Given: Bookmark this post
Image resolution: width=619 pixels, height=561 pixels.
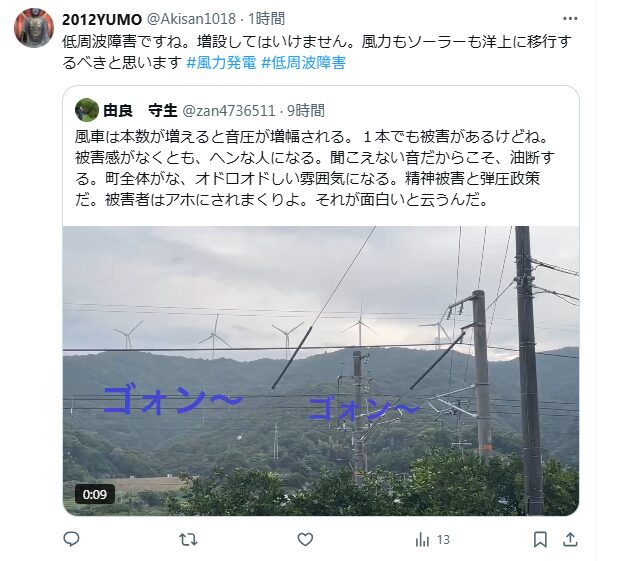Looking at the screenshot, I should pyautogui.click(x=540, y=539).
